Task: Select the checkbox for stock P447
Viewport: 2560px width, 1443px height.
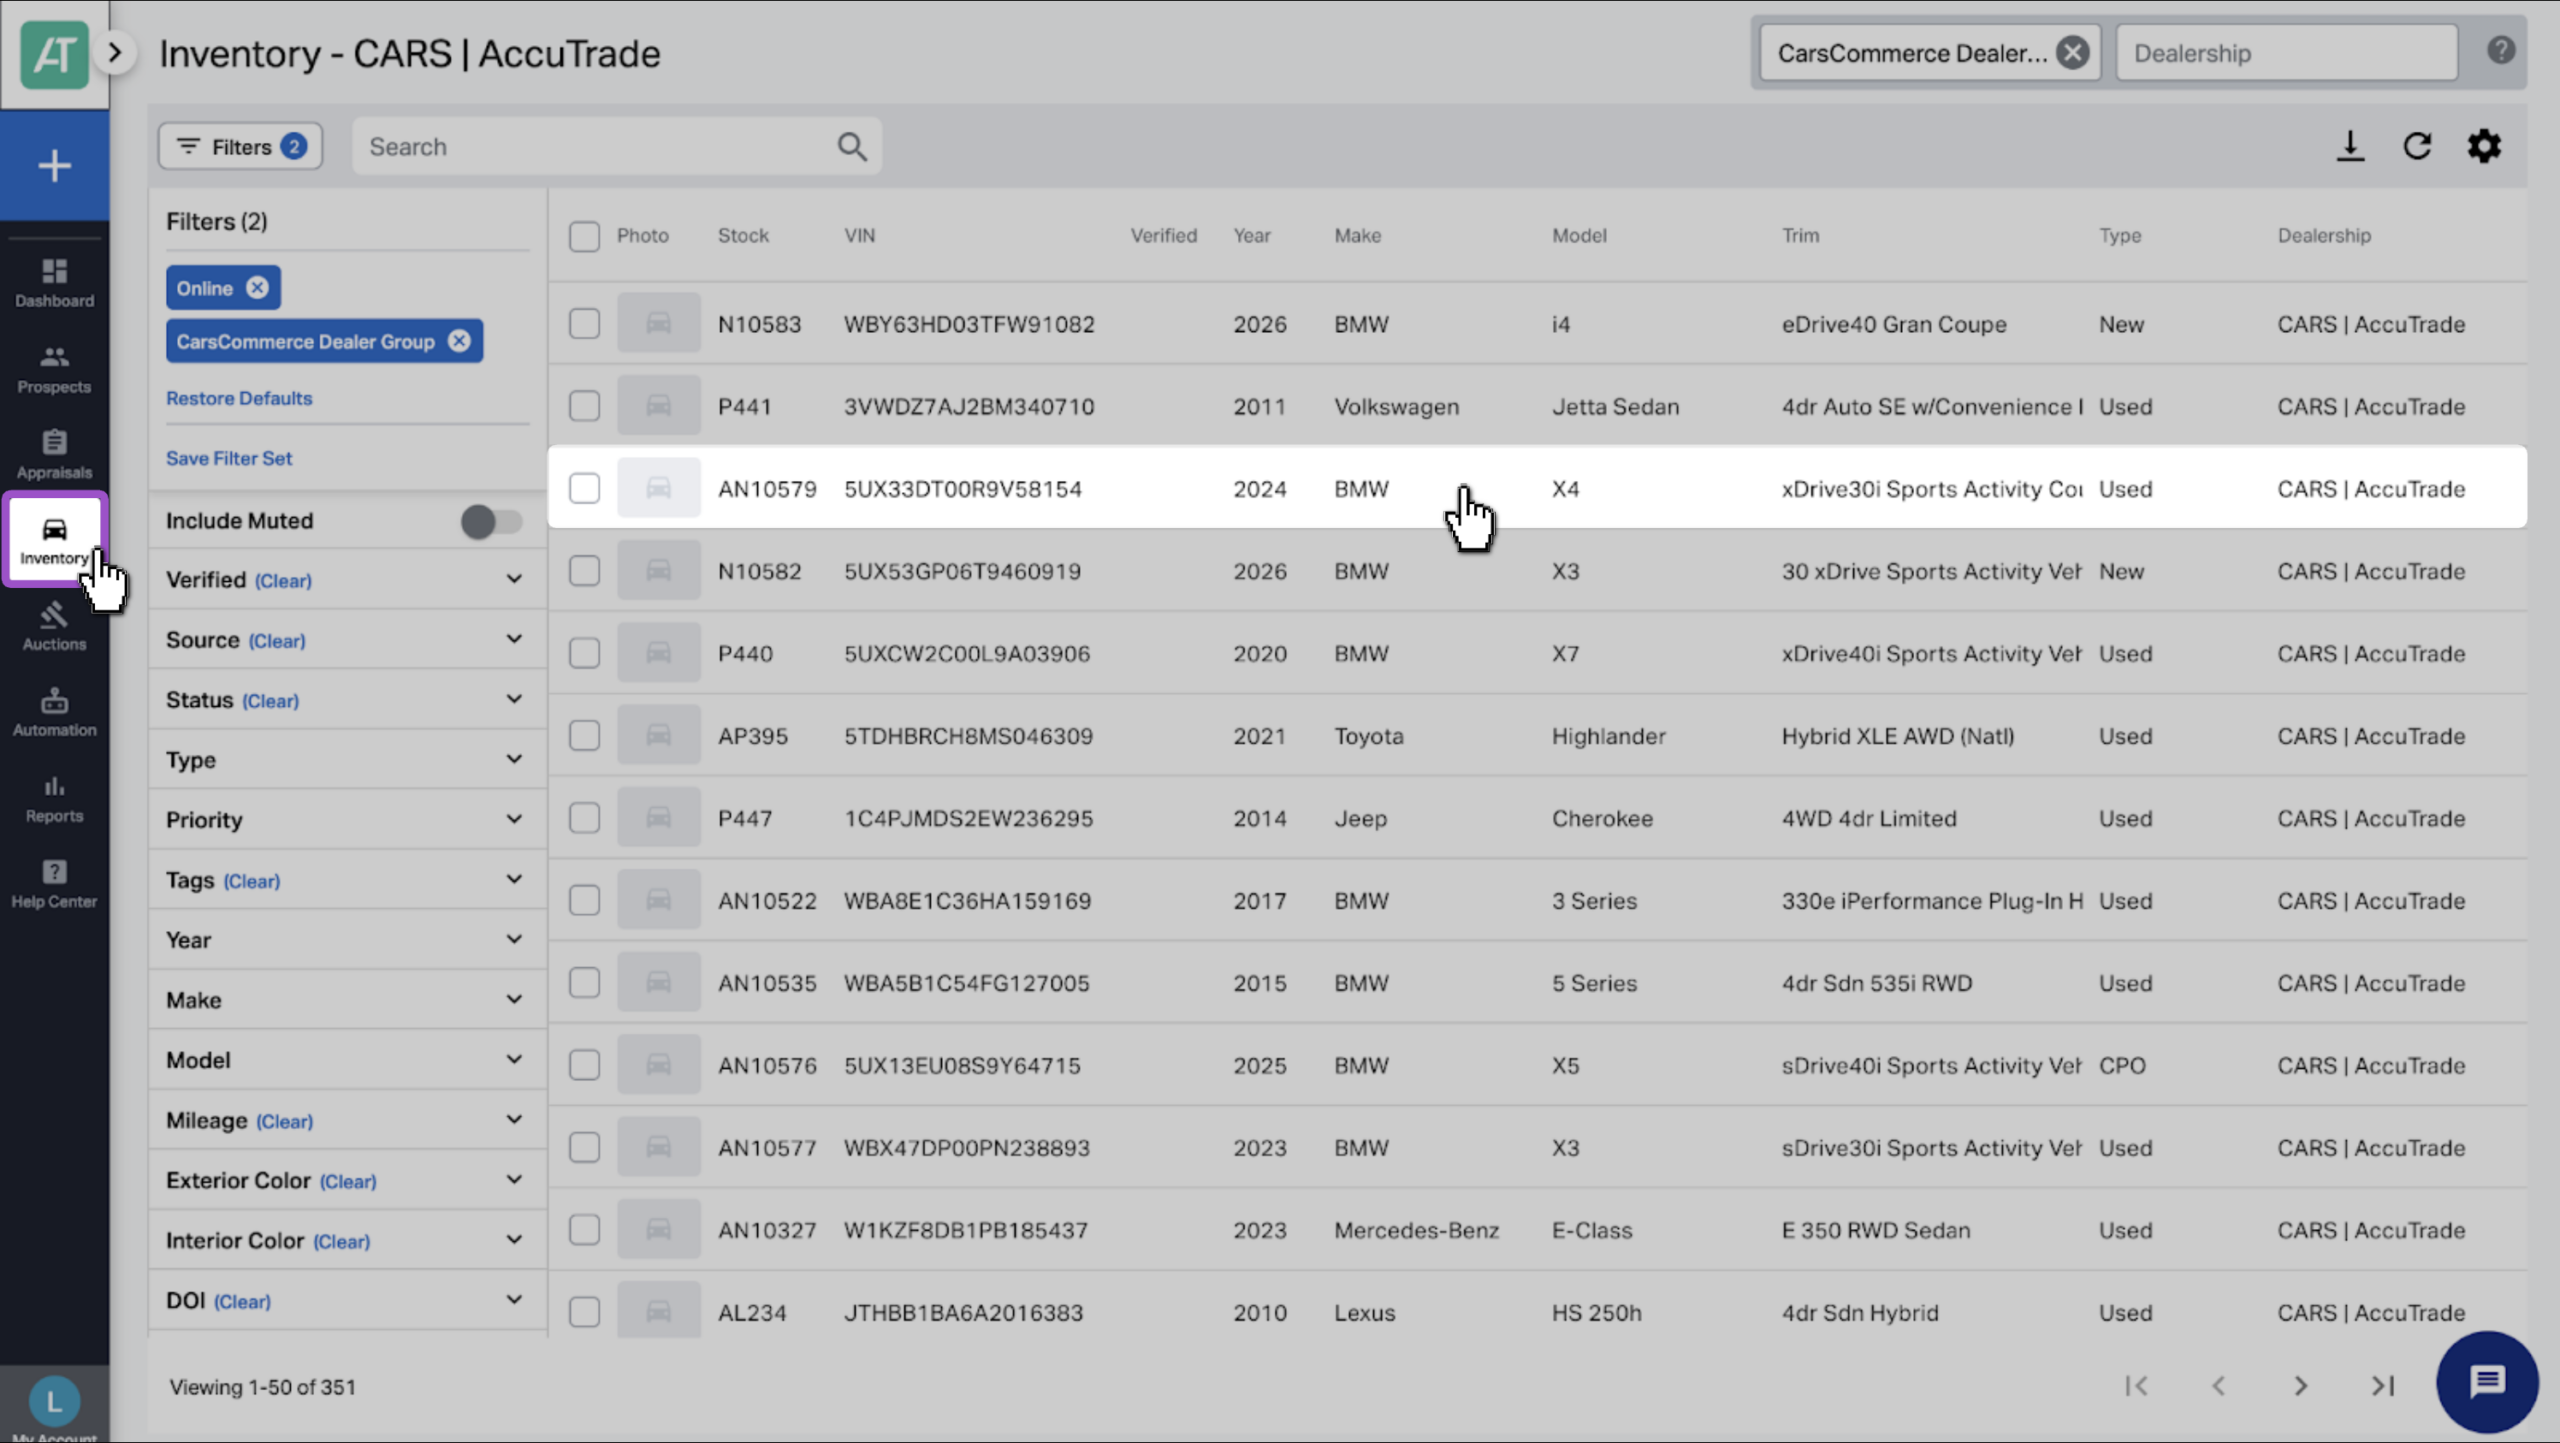Action: tap(584, 817)
